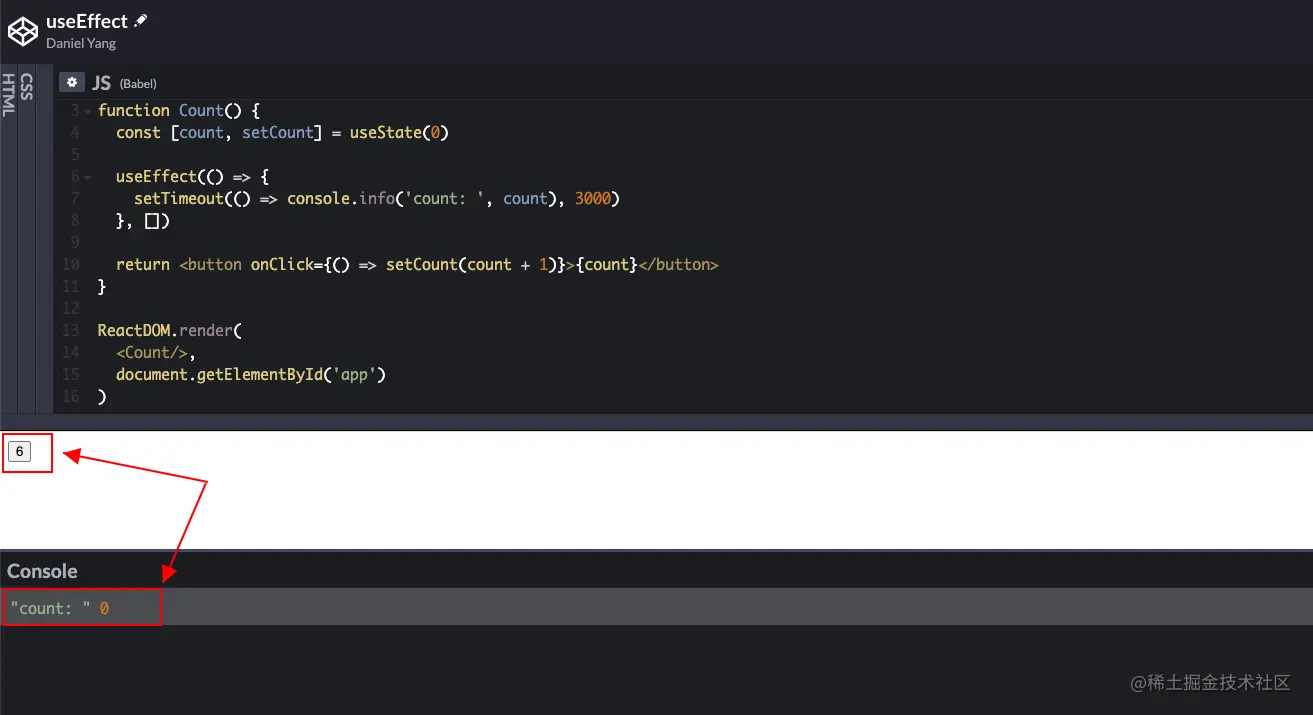Screen dimensions: 1313x715
Task: Collapse the useEffect block fold arrow at line 6
Action: 88,177
